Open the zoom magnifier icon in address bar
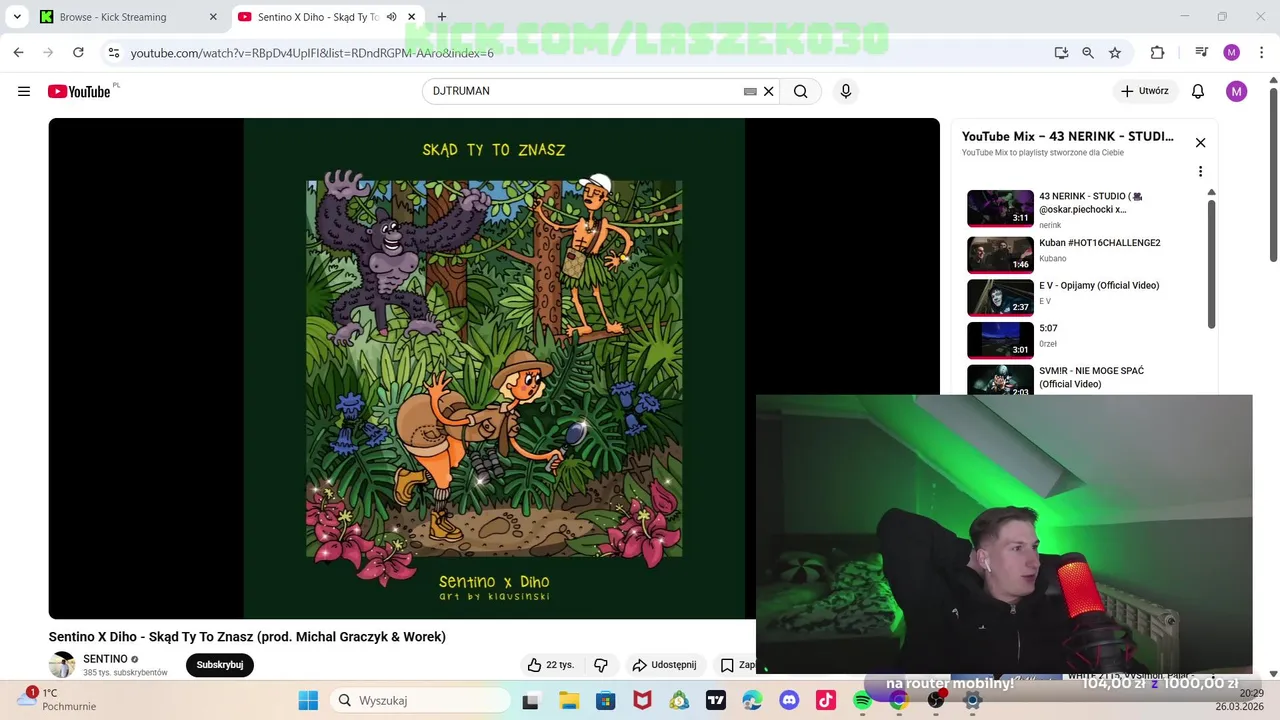1280x720 pixels. (1088, 53)
